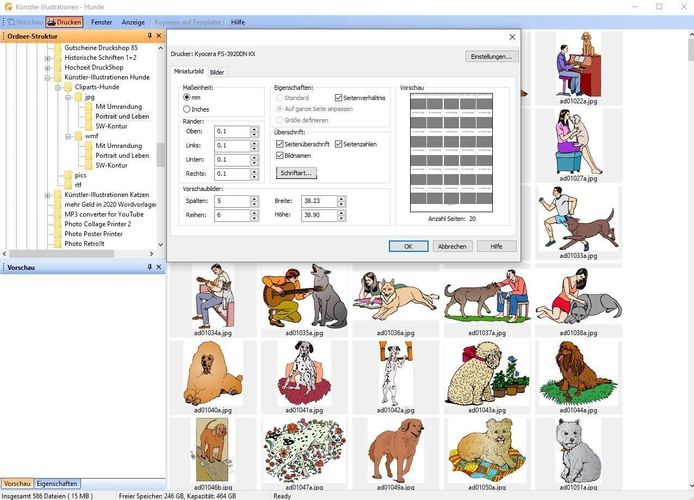Open the Photo Poster Printer folder
Screen dimensions: 694x500
(96, 234)
